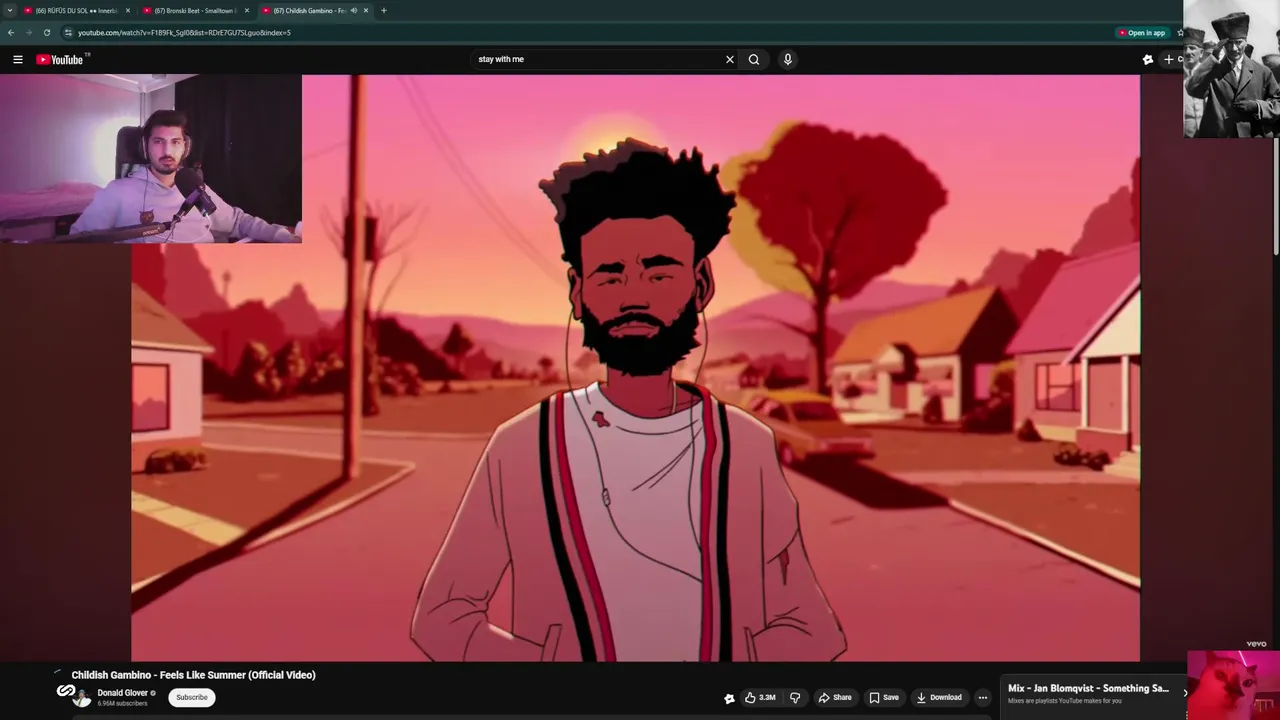Screen dimensions: 1280x720
Task: Click the Open in app button
Action: click(x=1142, y=32)
